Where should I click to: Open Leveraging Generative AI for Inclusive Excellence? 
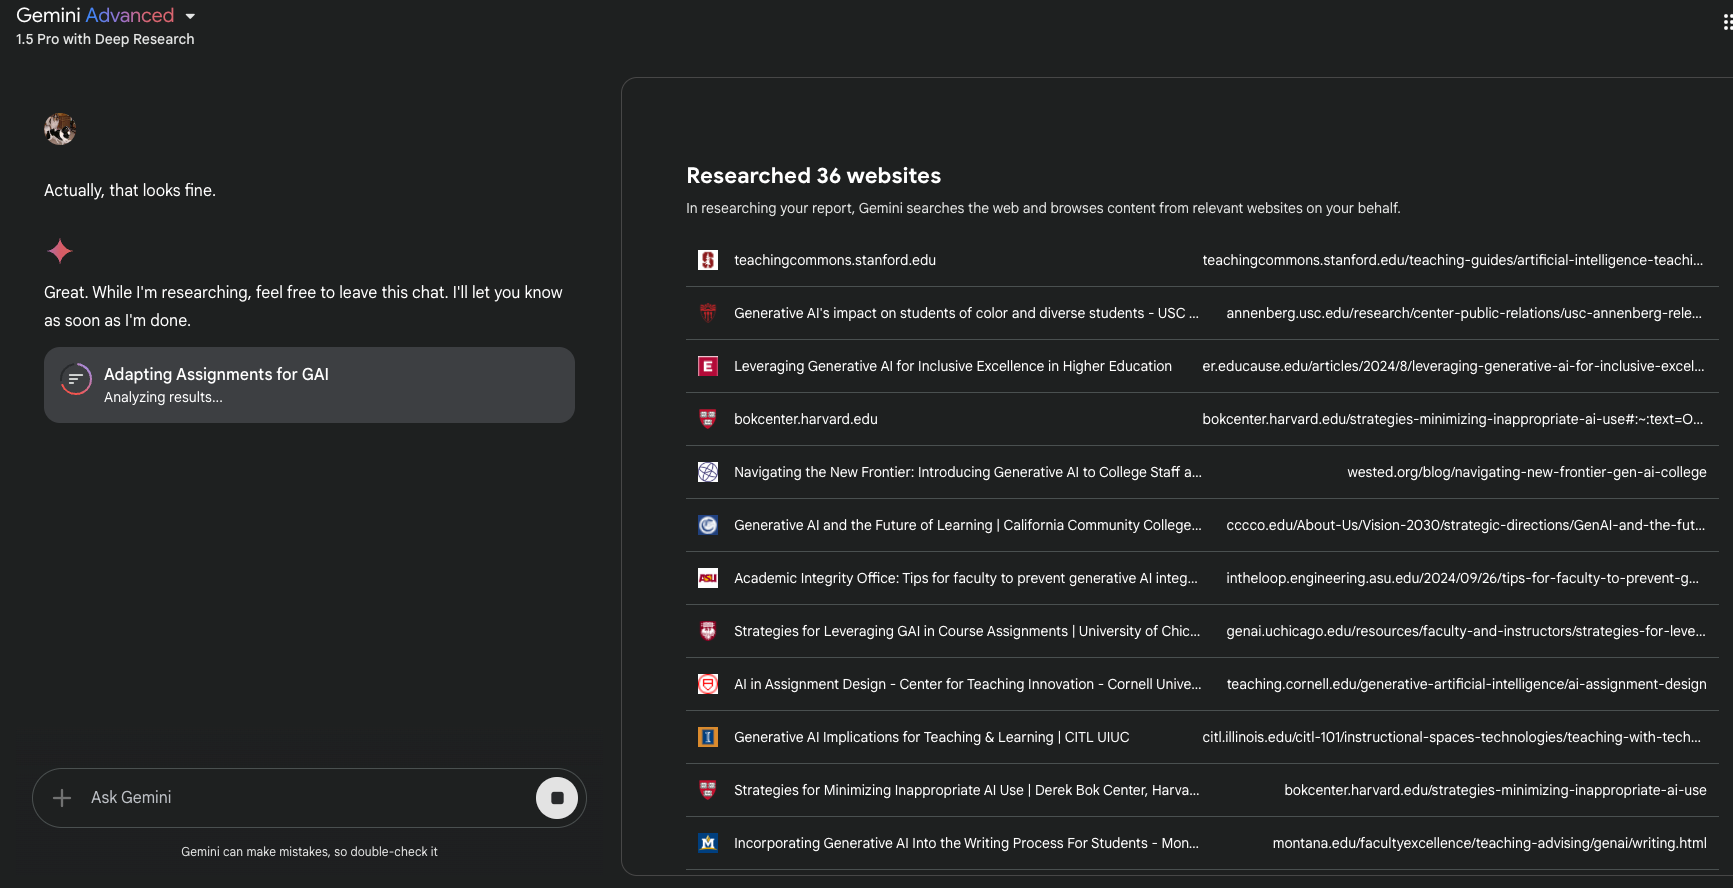pos(953,366)
